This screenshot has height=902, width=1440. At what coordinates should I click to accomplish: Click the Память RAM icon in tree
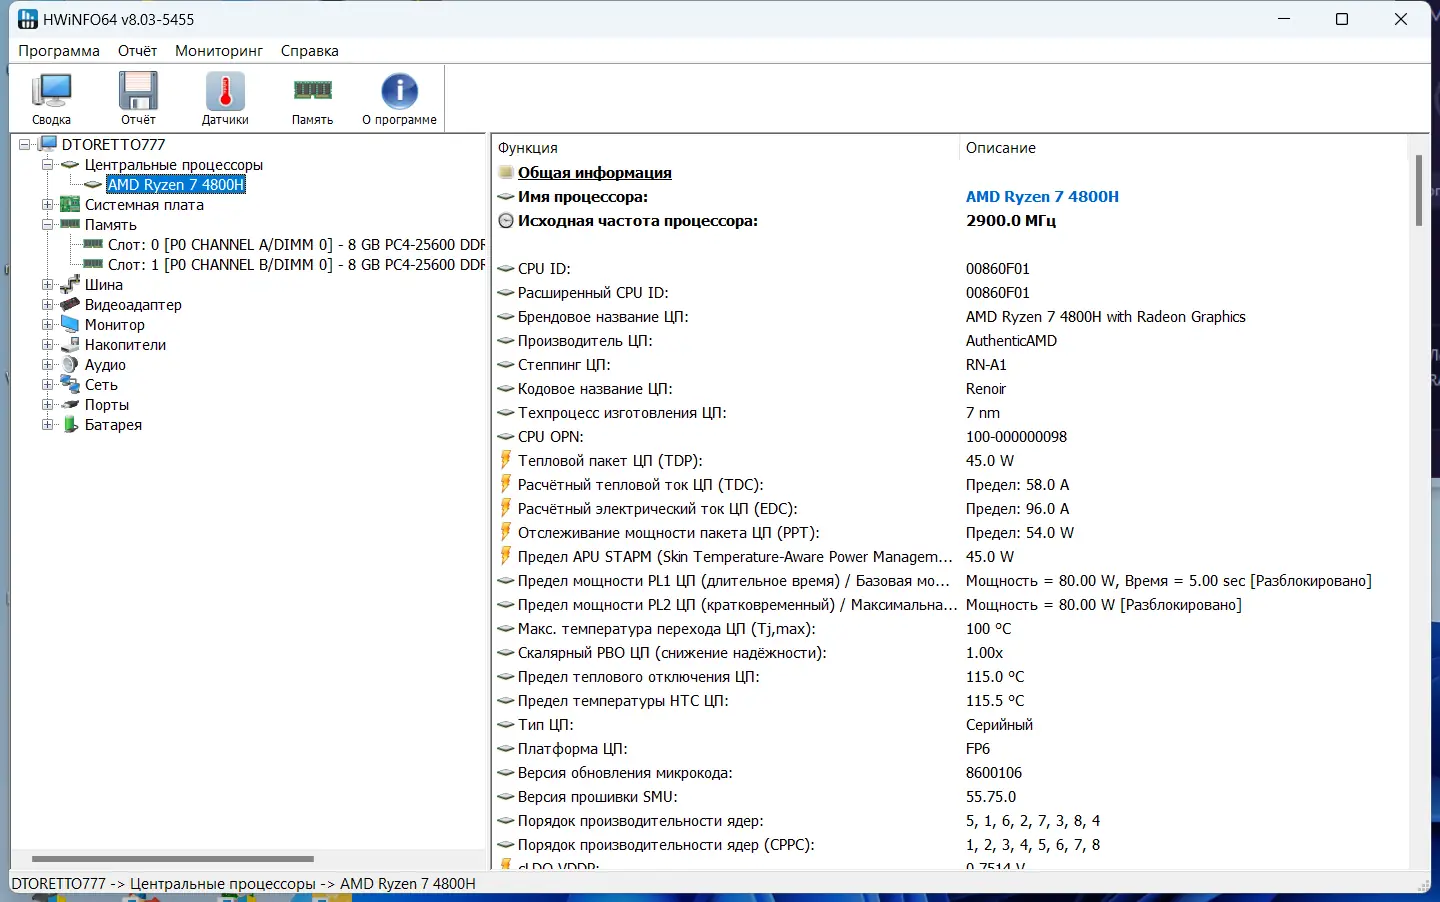(70, 224)
